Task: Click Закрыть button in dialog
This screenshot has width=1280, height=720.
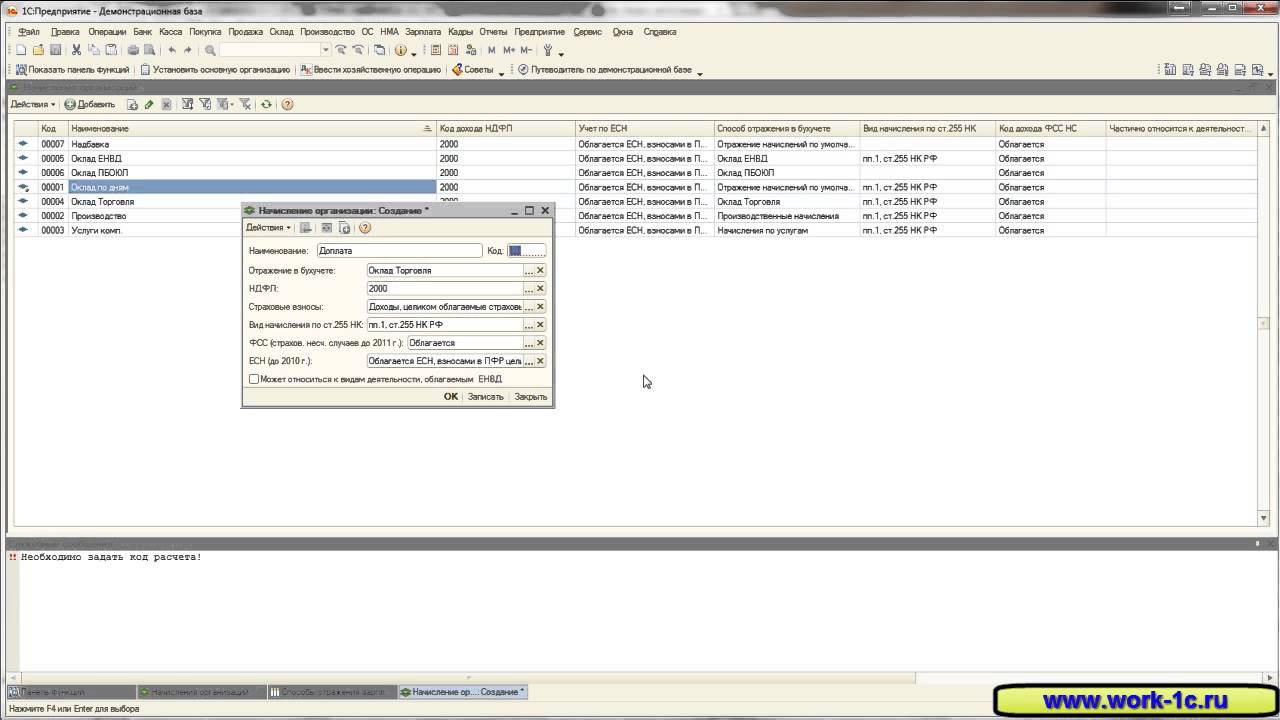Action: pyautogui.click(x=530, y=397)
